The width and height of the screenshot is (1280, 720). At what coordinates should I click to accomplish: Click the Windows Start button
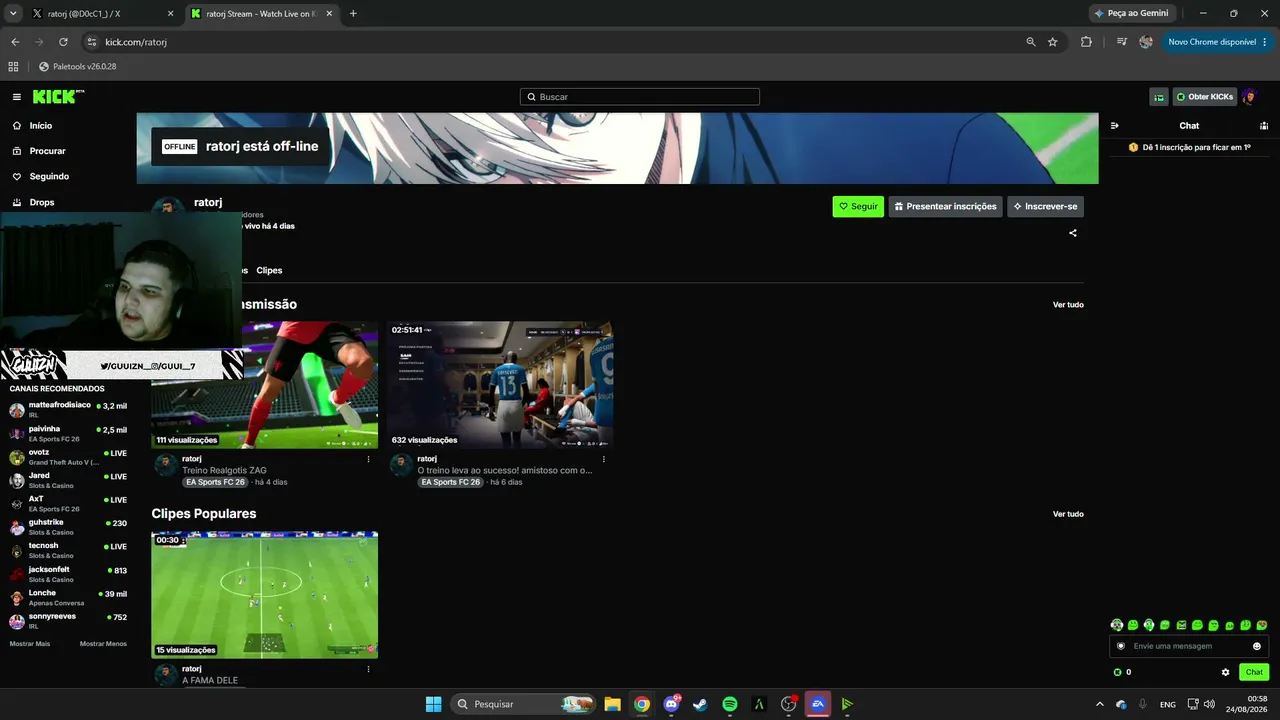[x=433, y=704]
